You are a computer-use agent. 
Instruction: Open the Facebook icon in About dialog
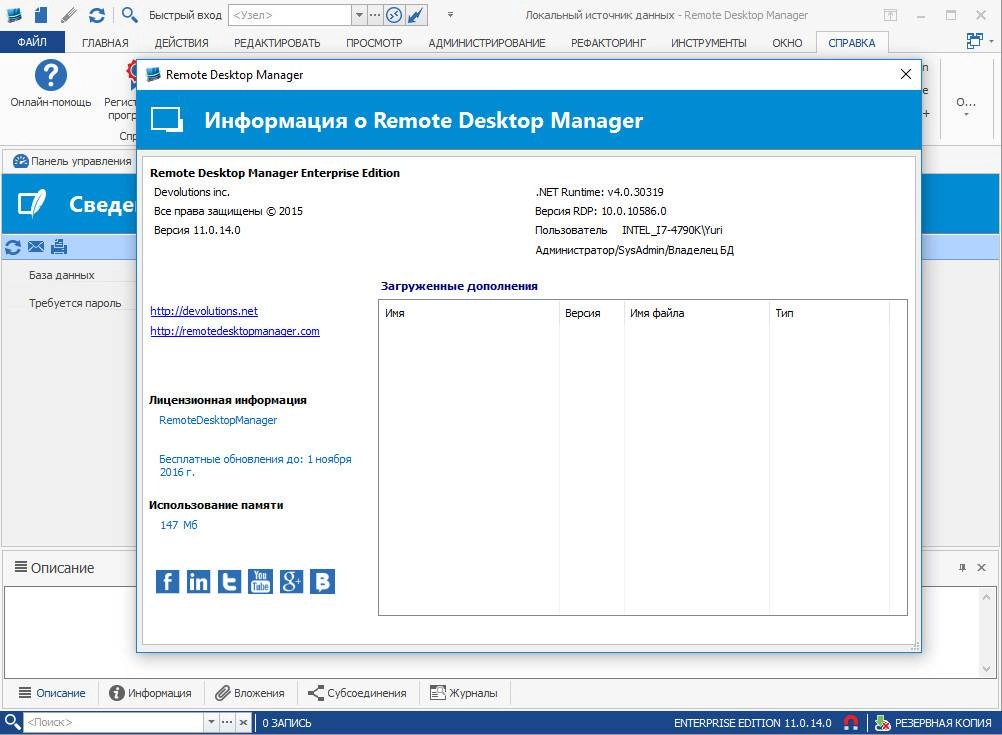(167, 581)
